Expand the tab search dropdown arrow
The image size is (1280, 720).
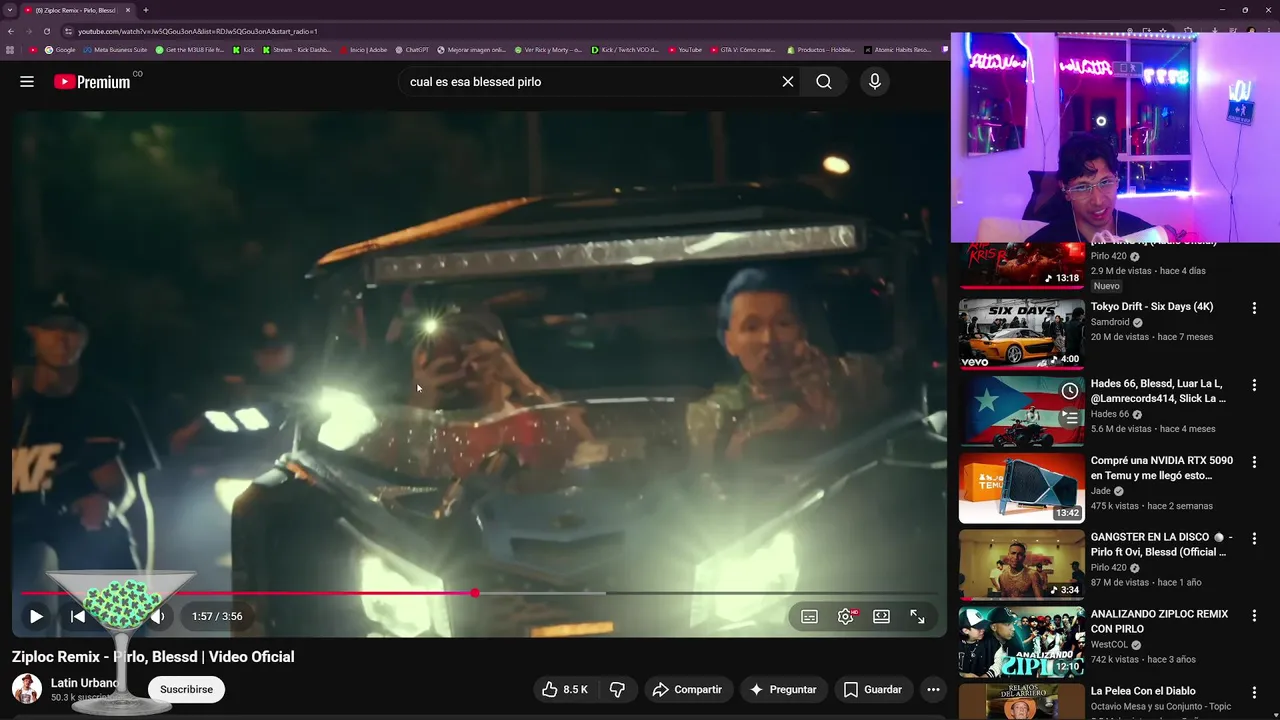point(10,10)
